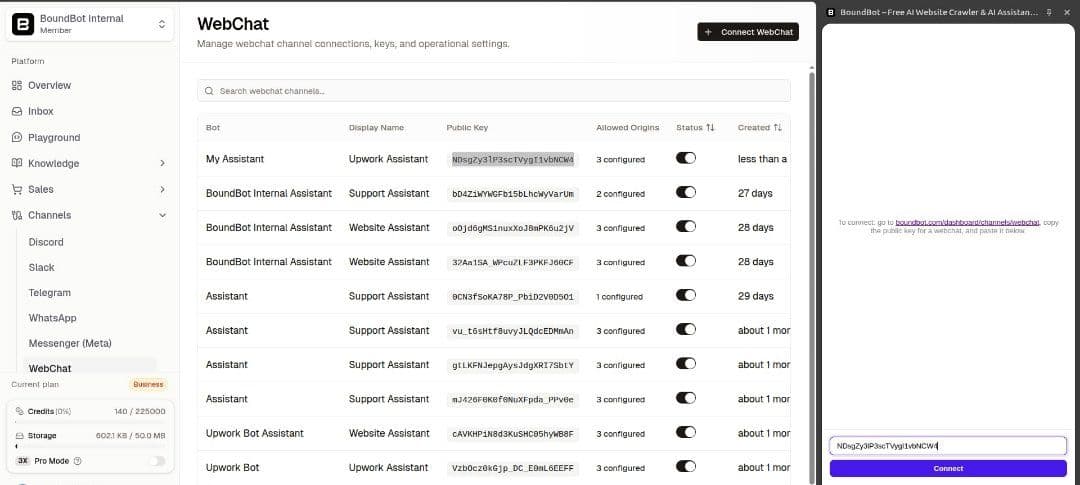Click the public key input in side panel

tap(948, 446)
